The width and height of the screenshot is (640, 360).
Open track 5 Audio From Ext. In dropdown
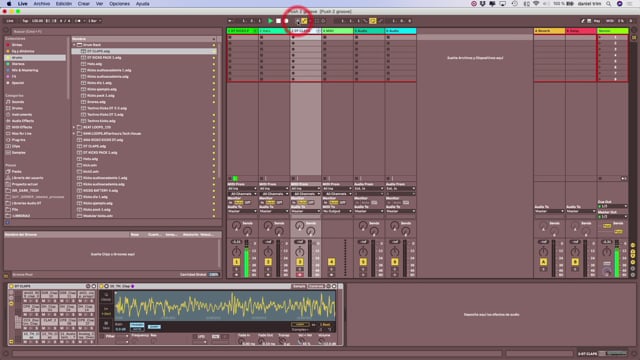(x=369, y=189)
